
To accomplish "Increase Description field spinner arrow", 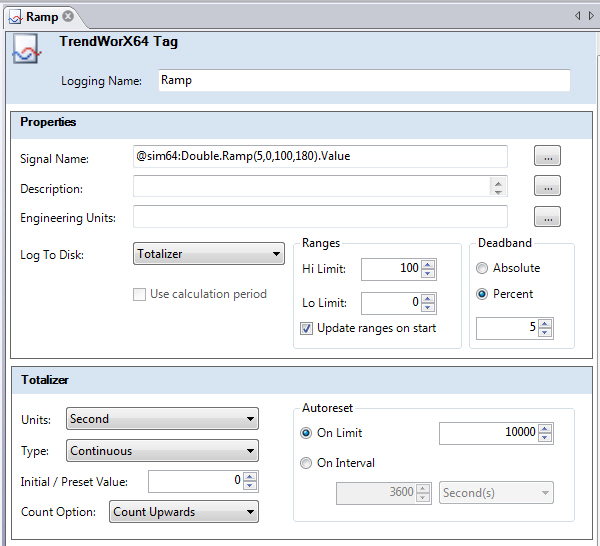I will [498, 183].
